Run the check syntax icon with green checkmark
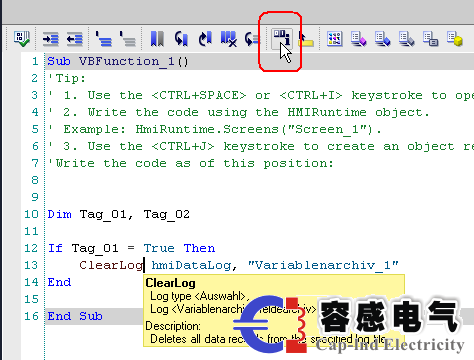 [x=21, y=39]
